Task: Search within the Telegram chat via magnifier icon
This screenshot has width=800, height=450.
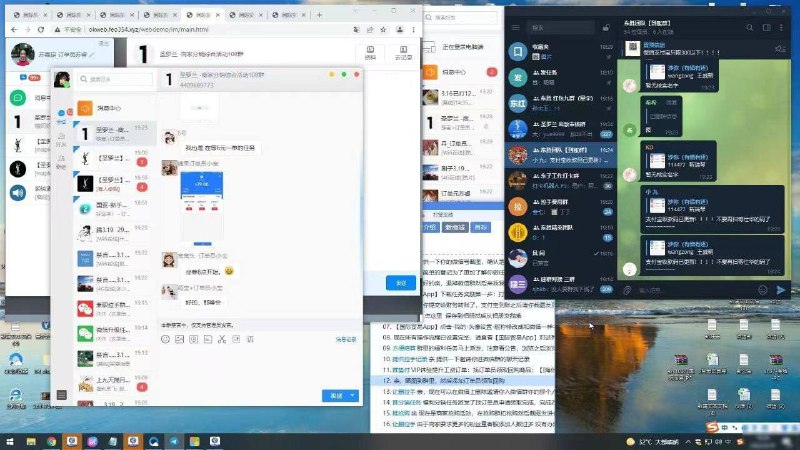Action: (x=749, y=28)
